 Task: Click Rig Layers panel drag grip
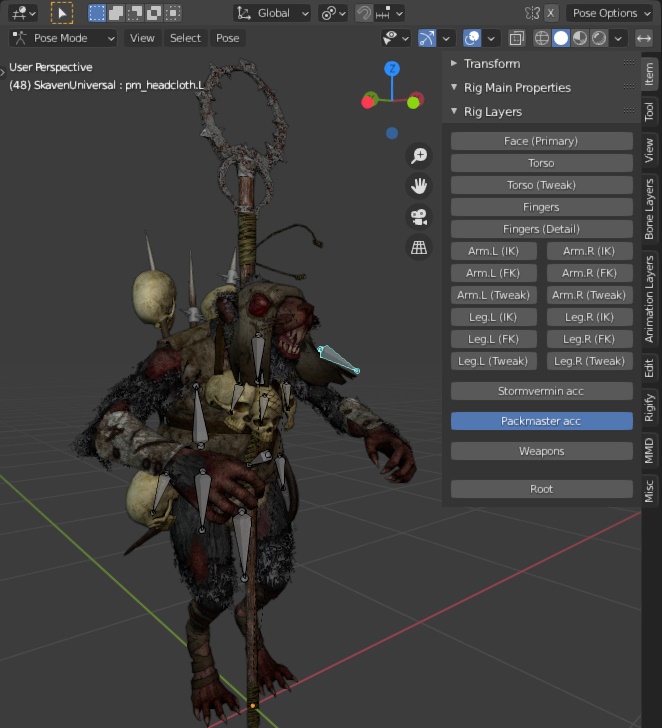click(x=629, y=110)
